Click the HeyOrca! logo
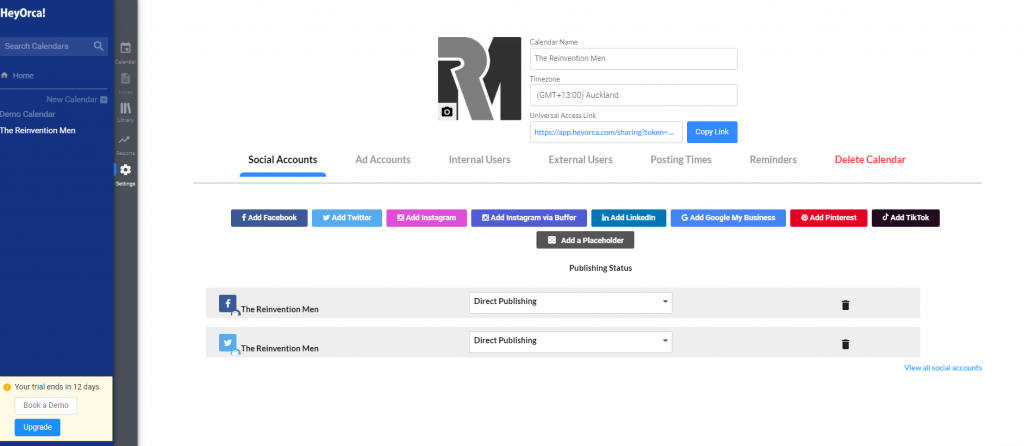Screen dimensions: 1024x446 (x=23, y=12)
